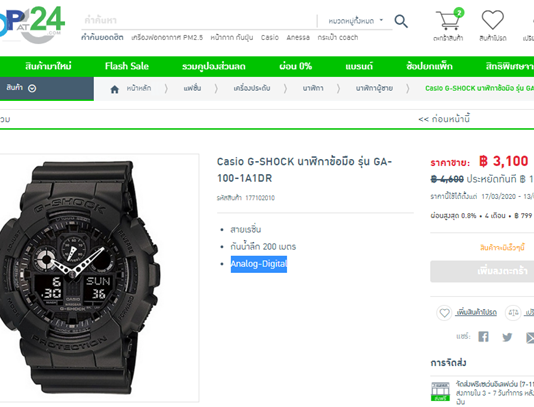The image size is (534, 407).
Task: Open the shopping cart icon
Action: (448, 21)
